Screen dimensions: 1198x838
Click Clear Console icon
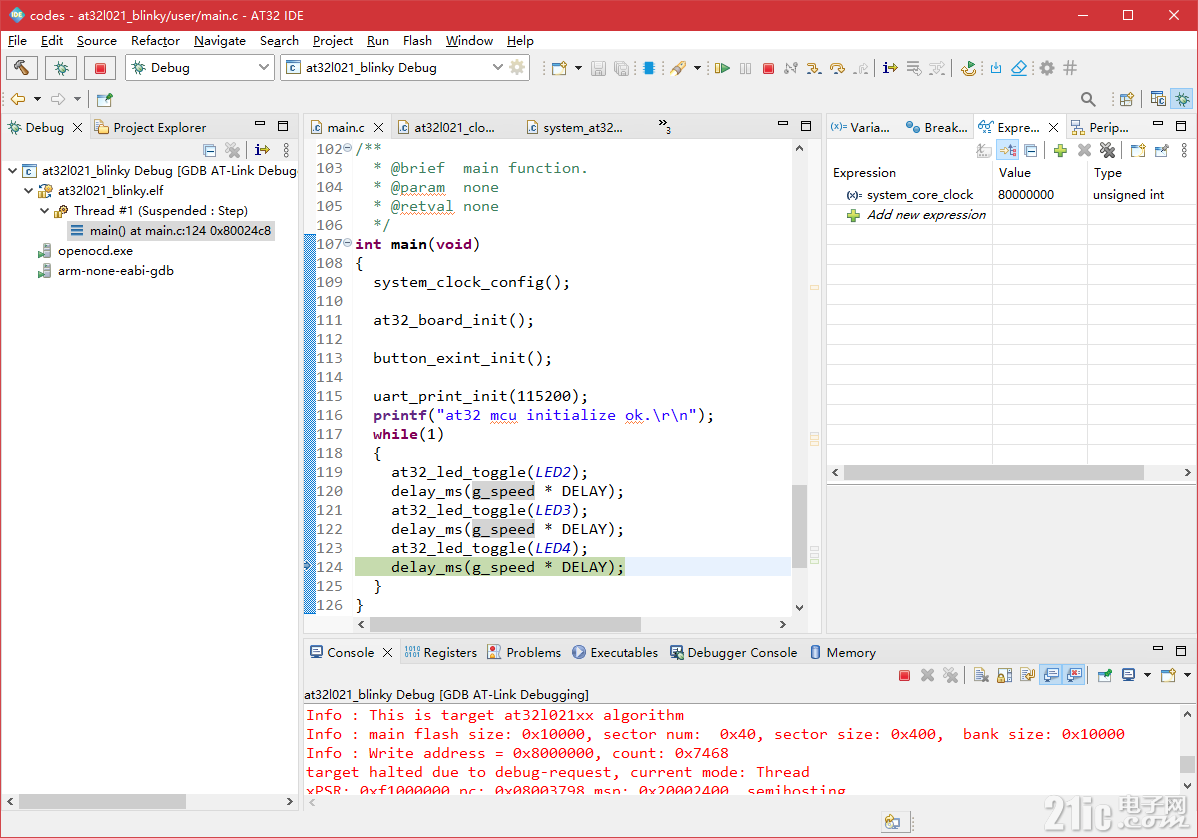982,675
